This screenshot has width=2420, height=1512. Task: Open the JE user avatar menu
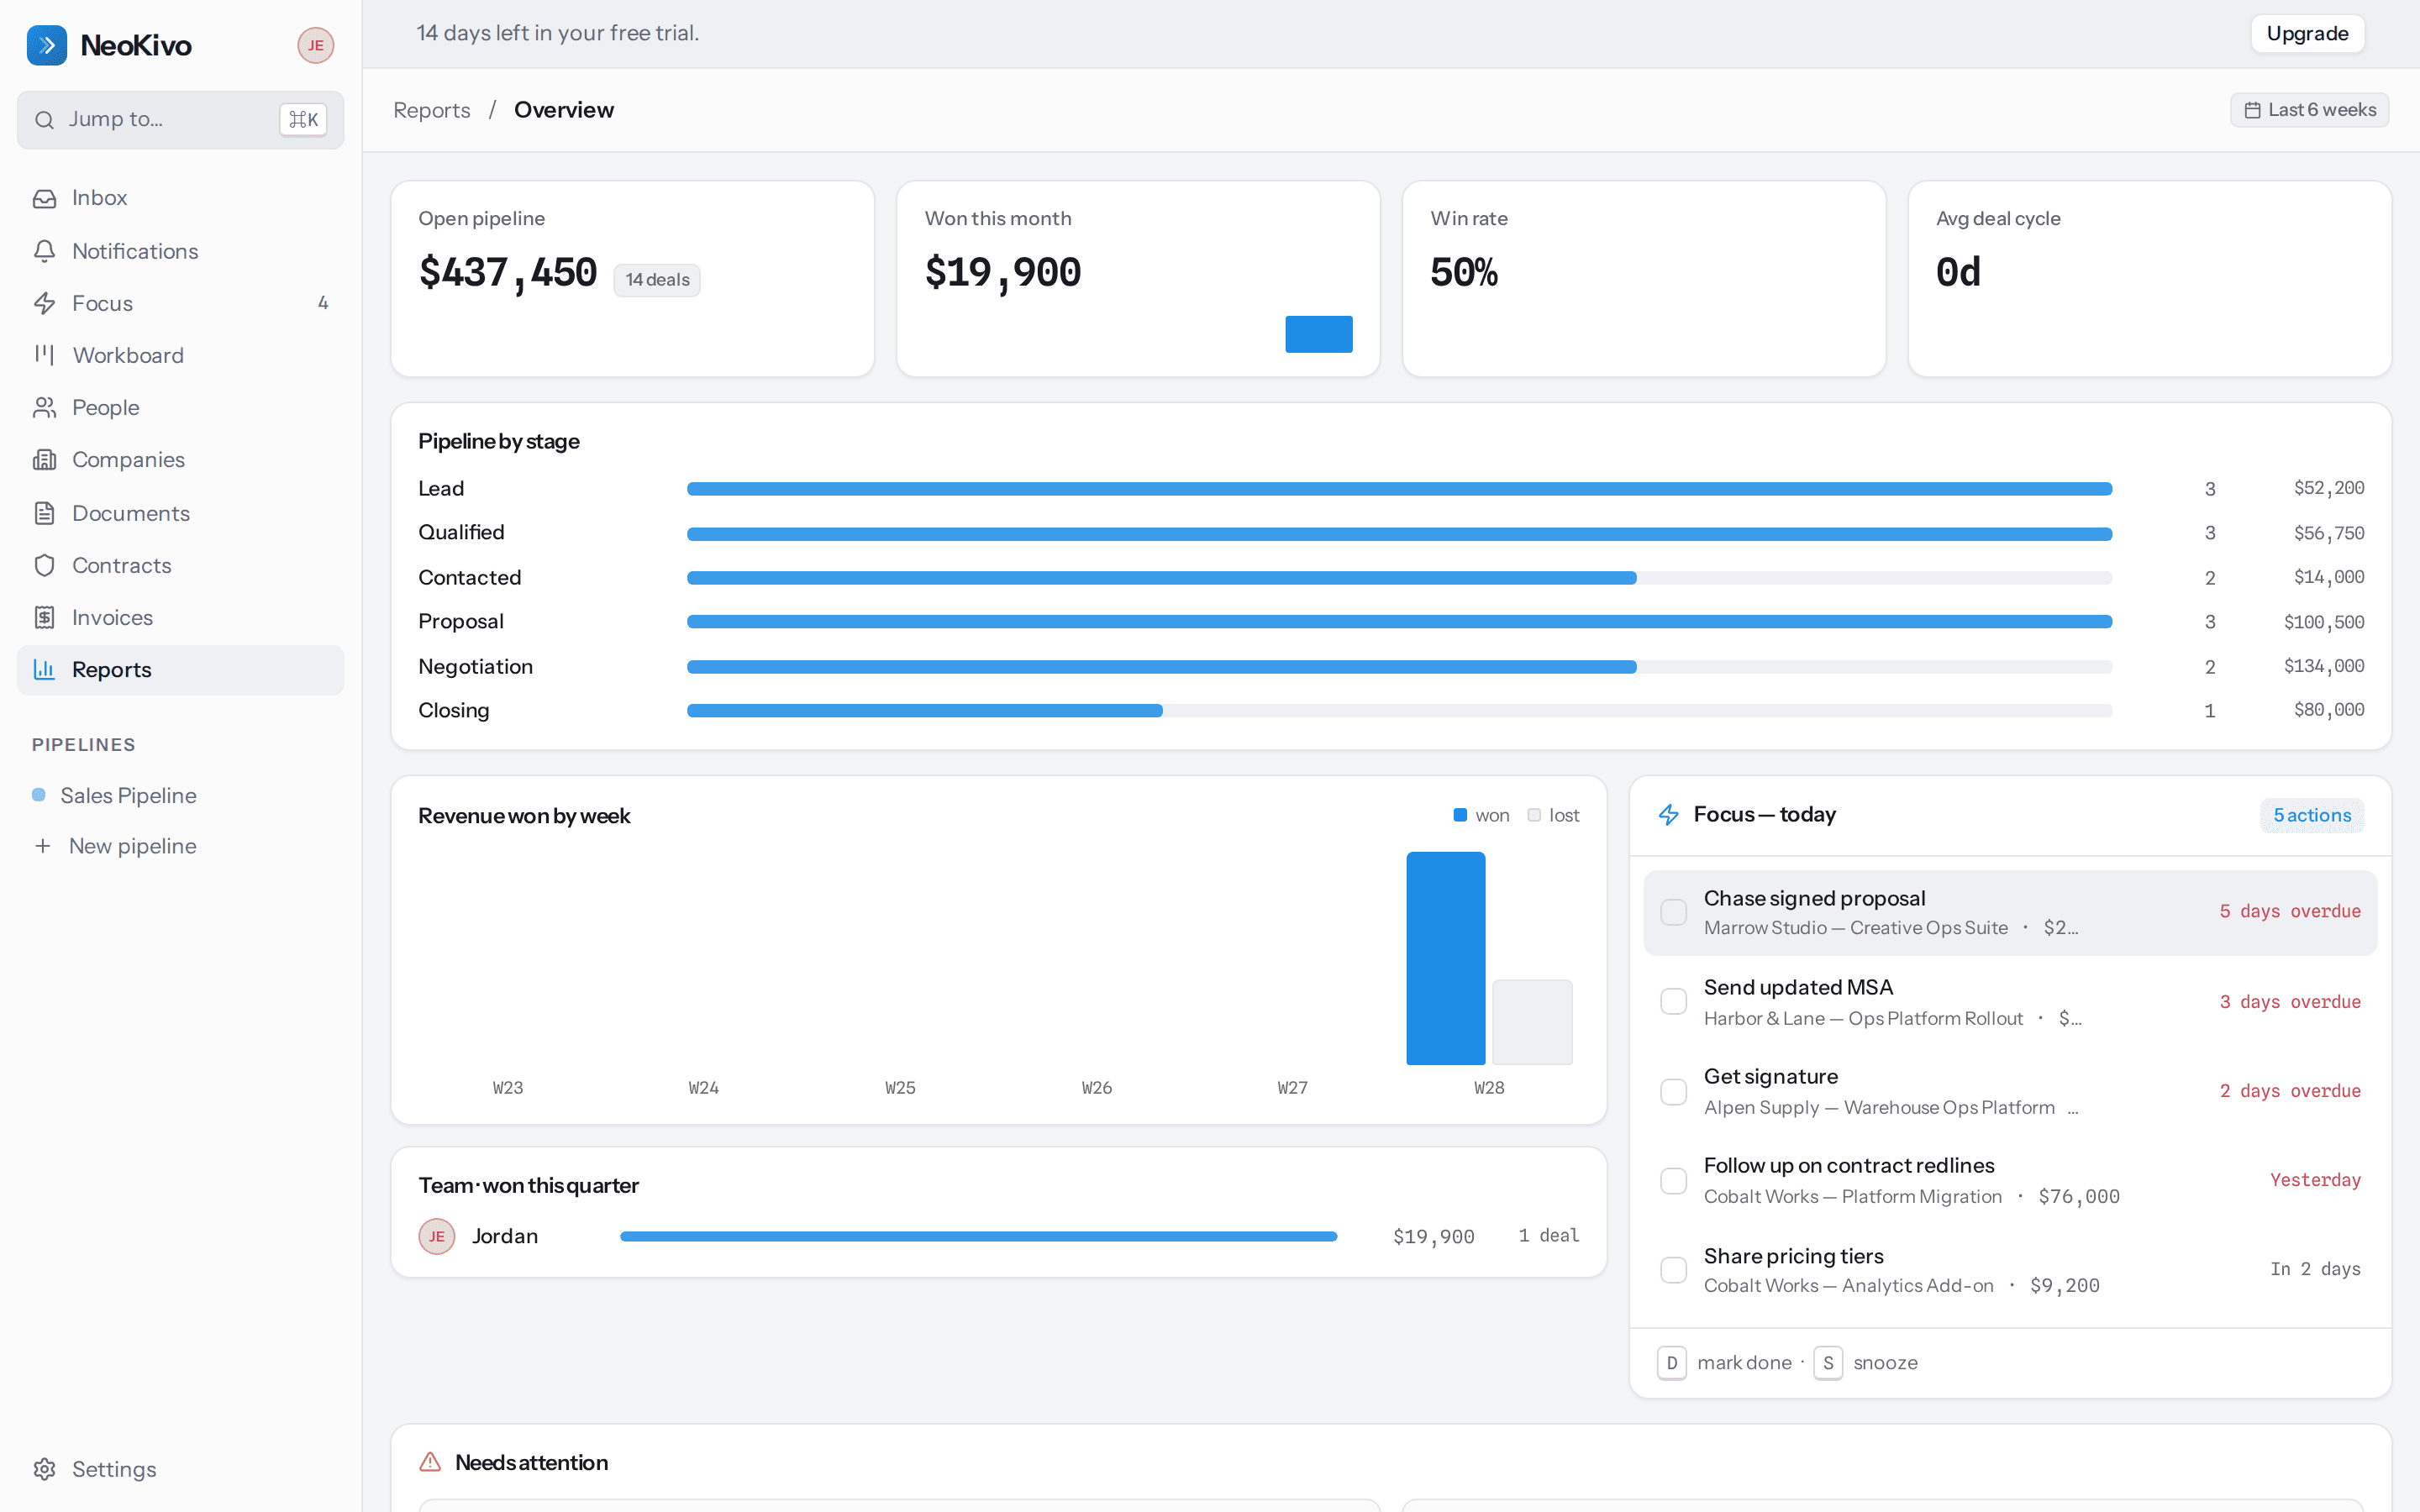(x=315, y=45)
